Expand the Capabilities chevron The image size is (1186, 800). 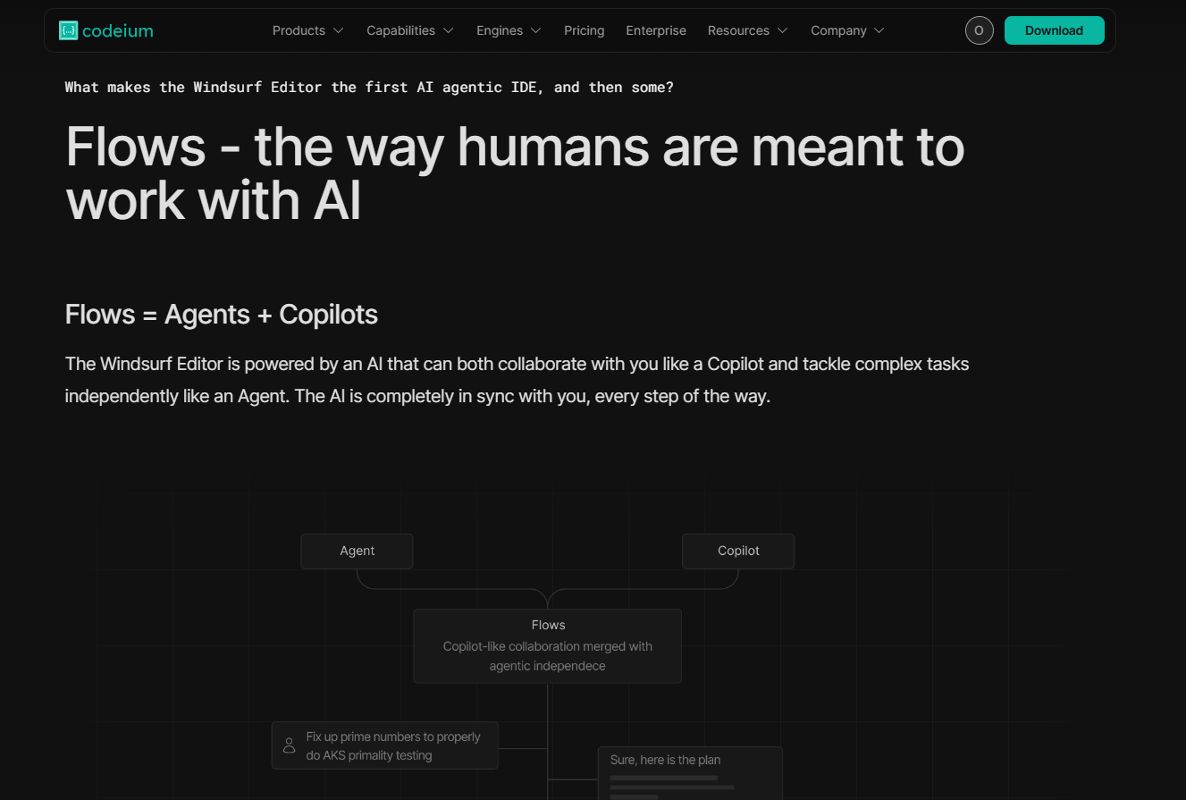[x=448, y=30]
